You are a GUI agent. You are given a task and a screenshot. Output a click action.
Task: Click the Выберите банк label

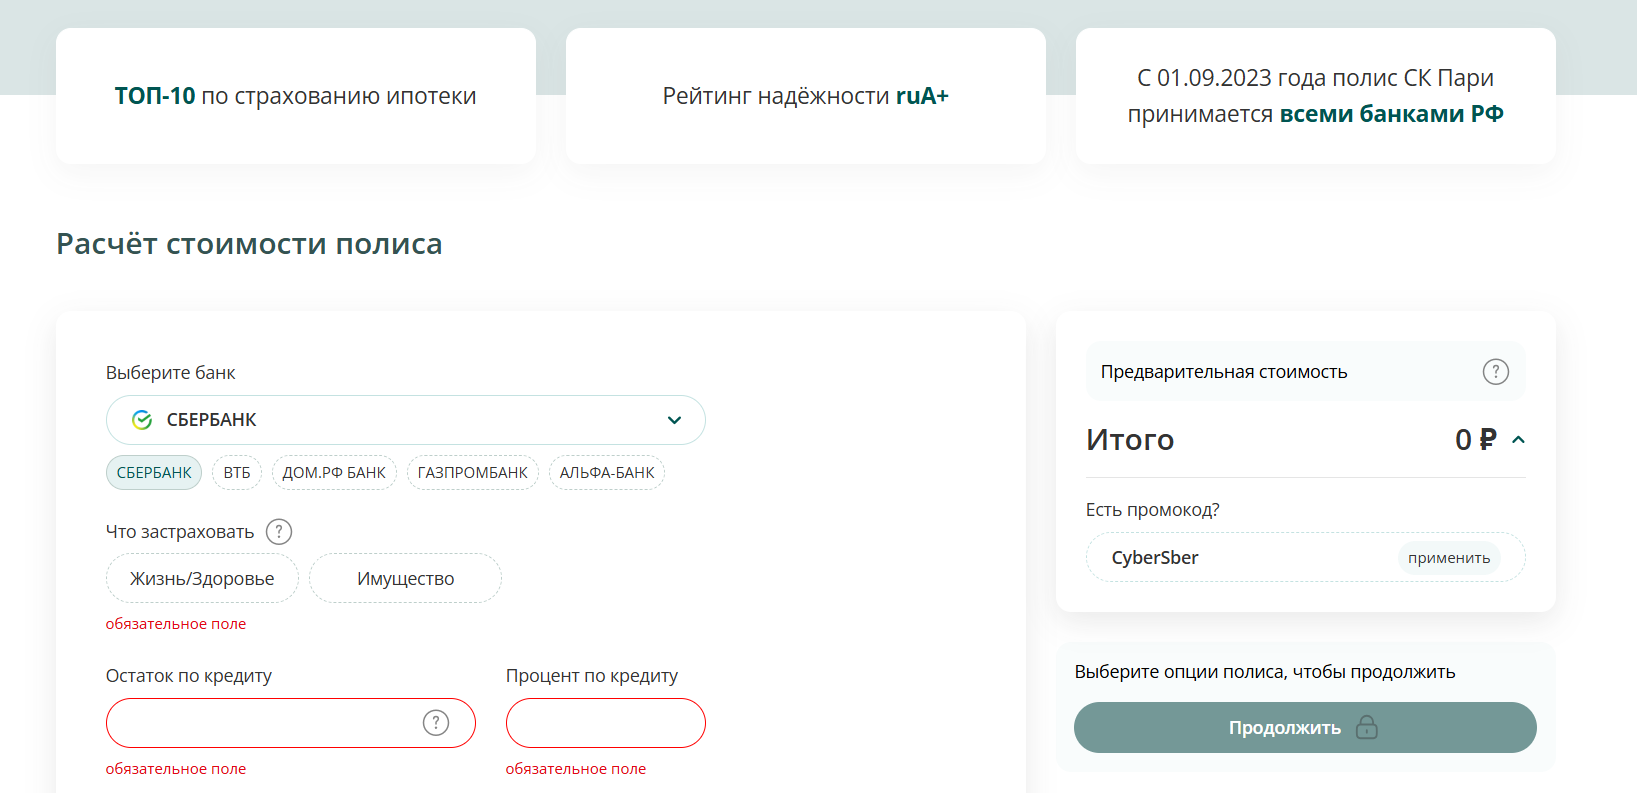(x=171, y=373)
